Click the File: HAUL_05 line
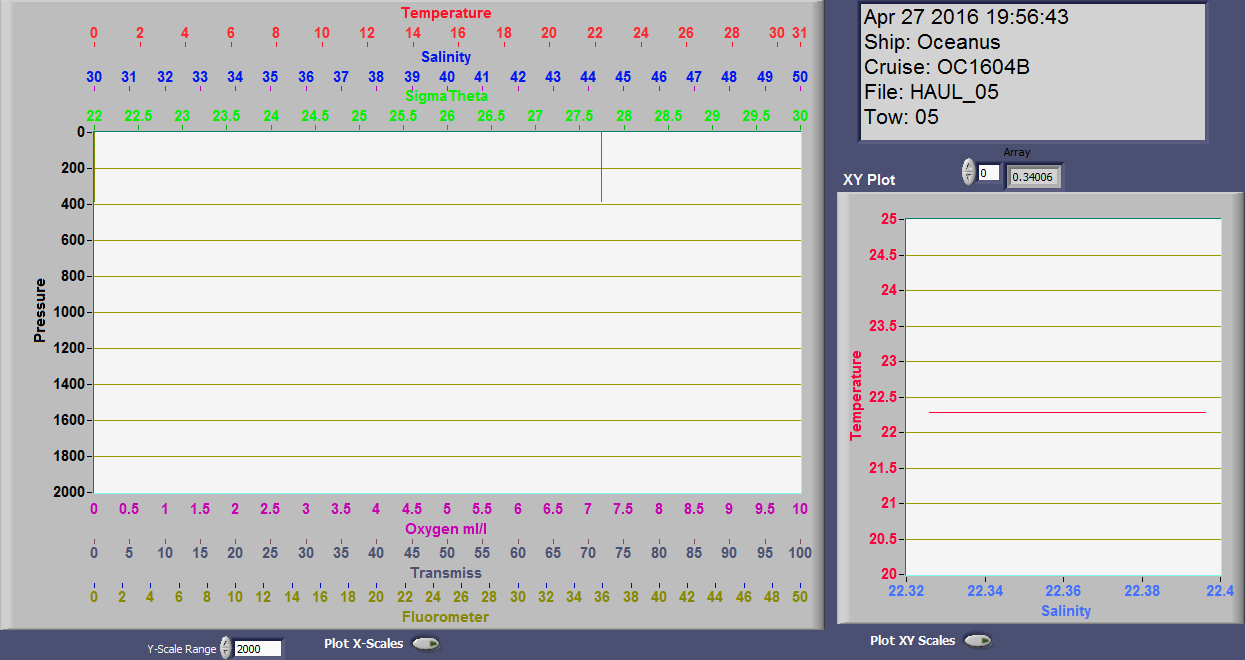1245x660 pixels. coord(931,92)
